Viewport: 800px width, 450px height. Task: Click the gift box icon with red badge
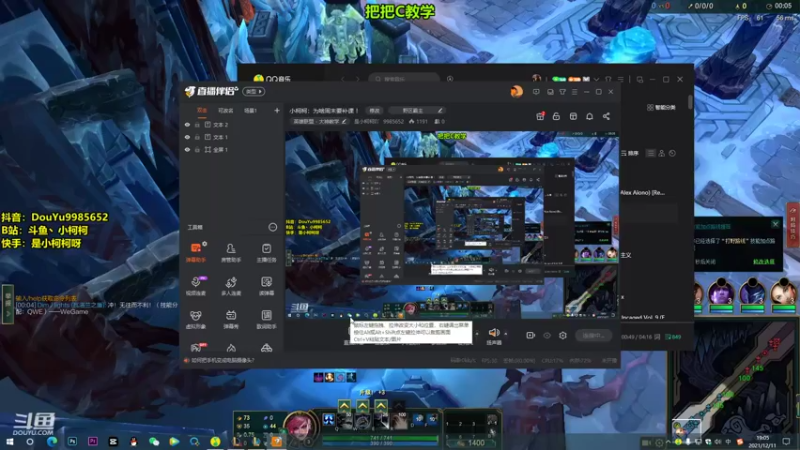pos(540,116)
